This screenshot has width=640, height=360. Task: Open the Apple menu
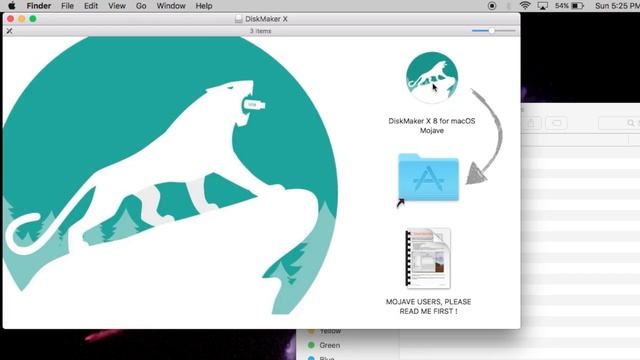point(11,6)
